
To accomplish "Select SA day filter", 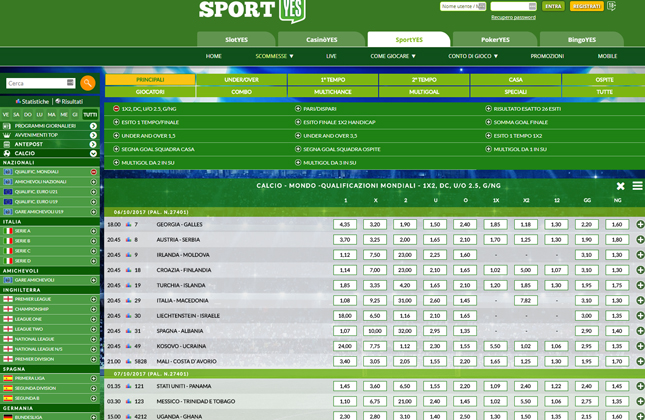I will point(16,115).
